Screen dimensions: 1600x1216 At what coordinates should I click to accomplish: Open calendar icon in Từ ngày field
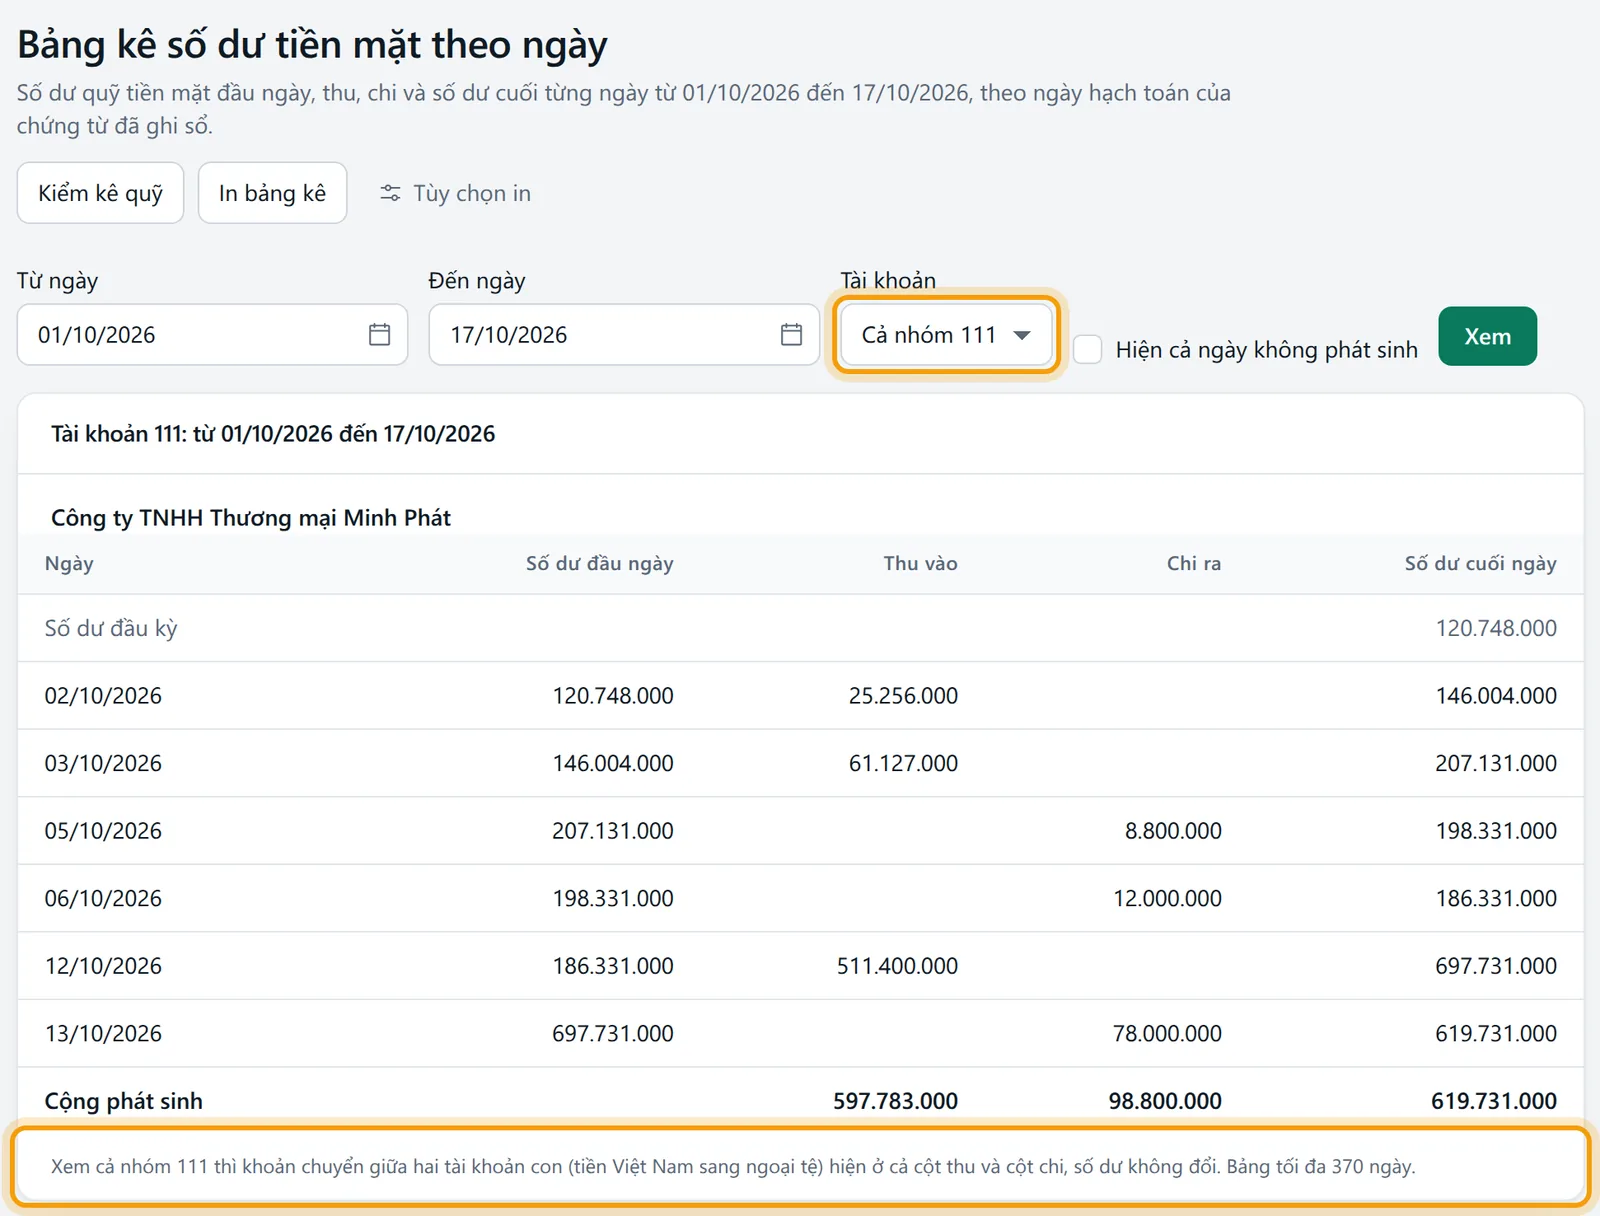click(379, 335)
